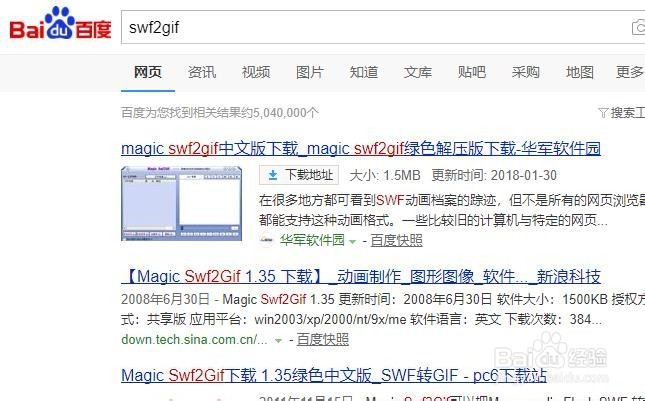The image size is (645, 401).
Task: Open Magic Swf2Gif下载 pc6下载站 result
Action: coord(334,376)
